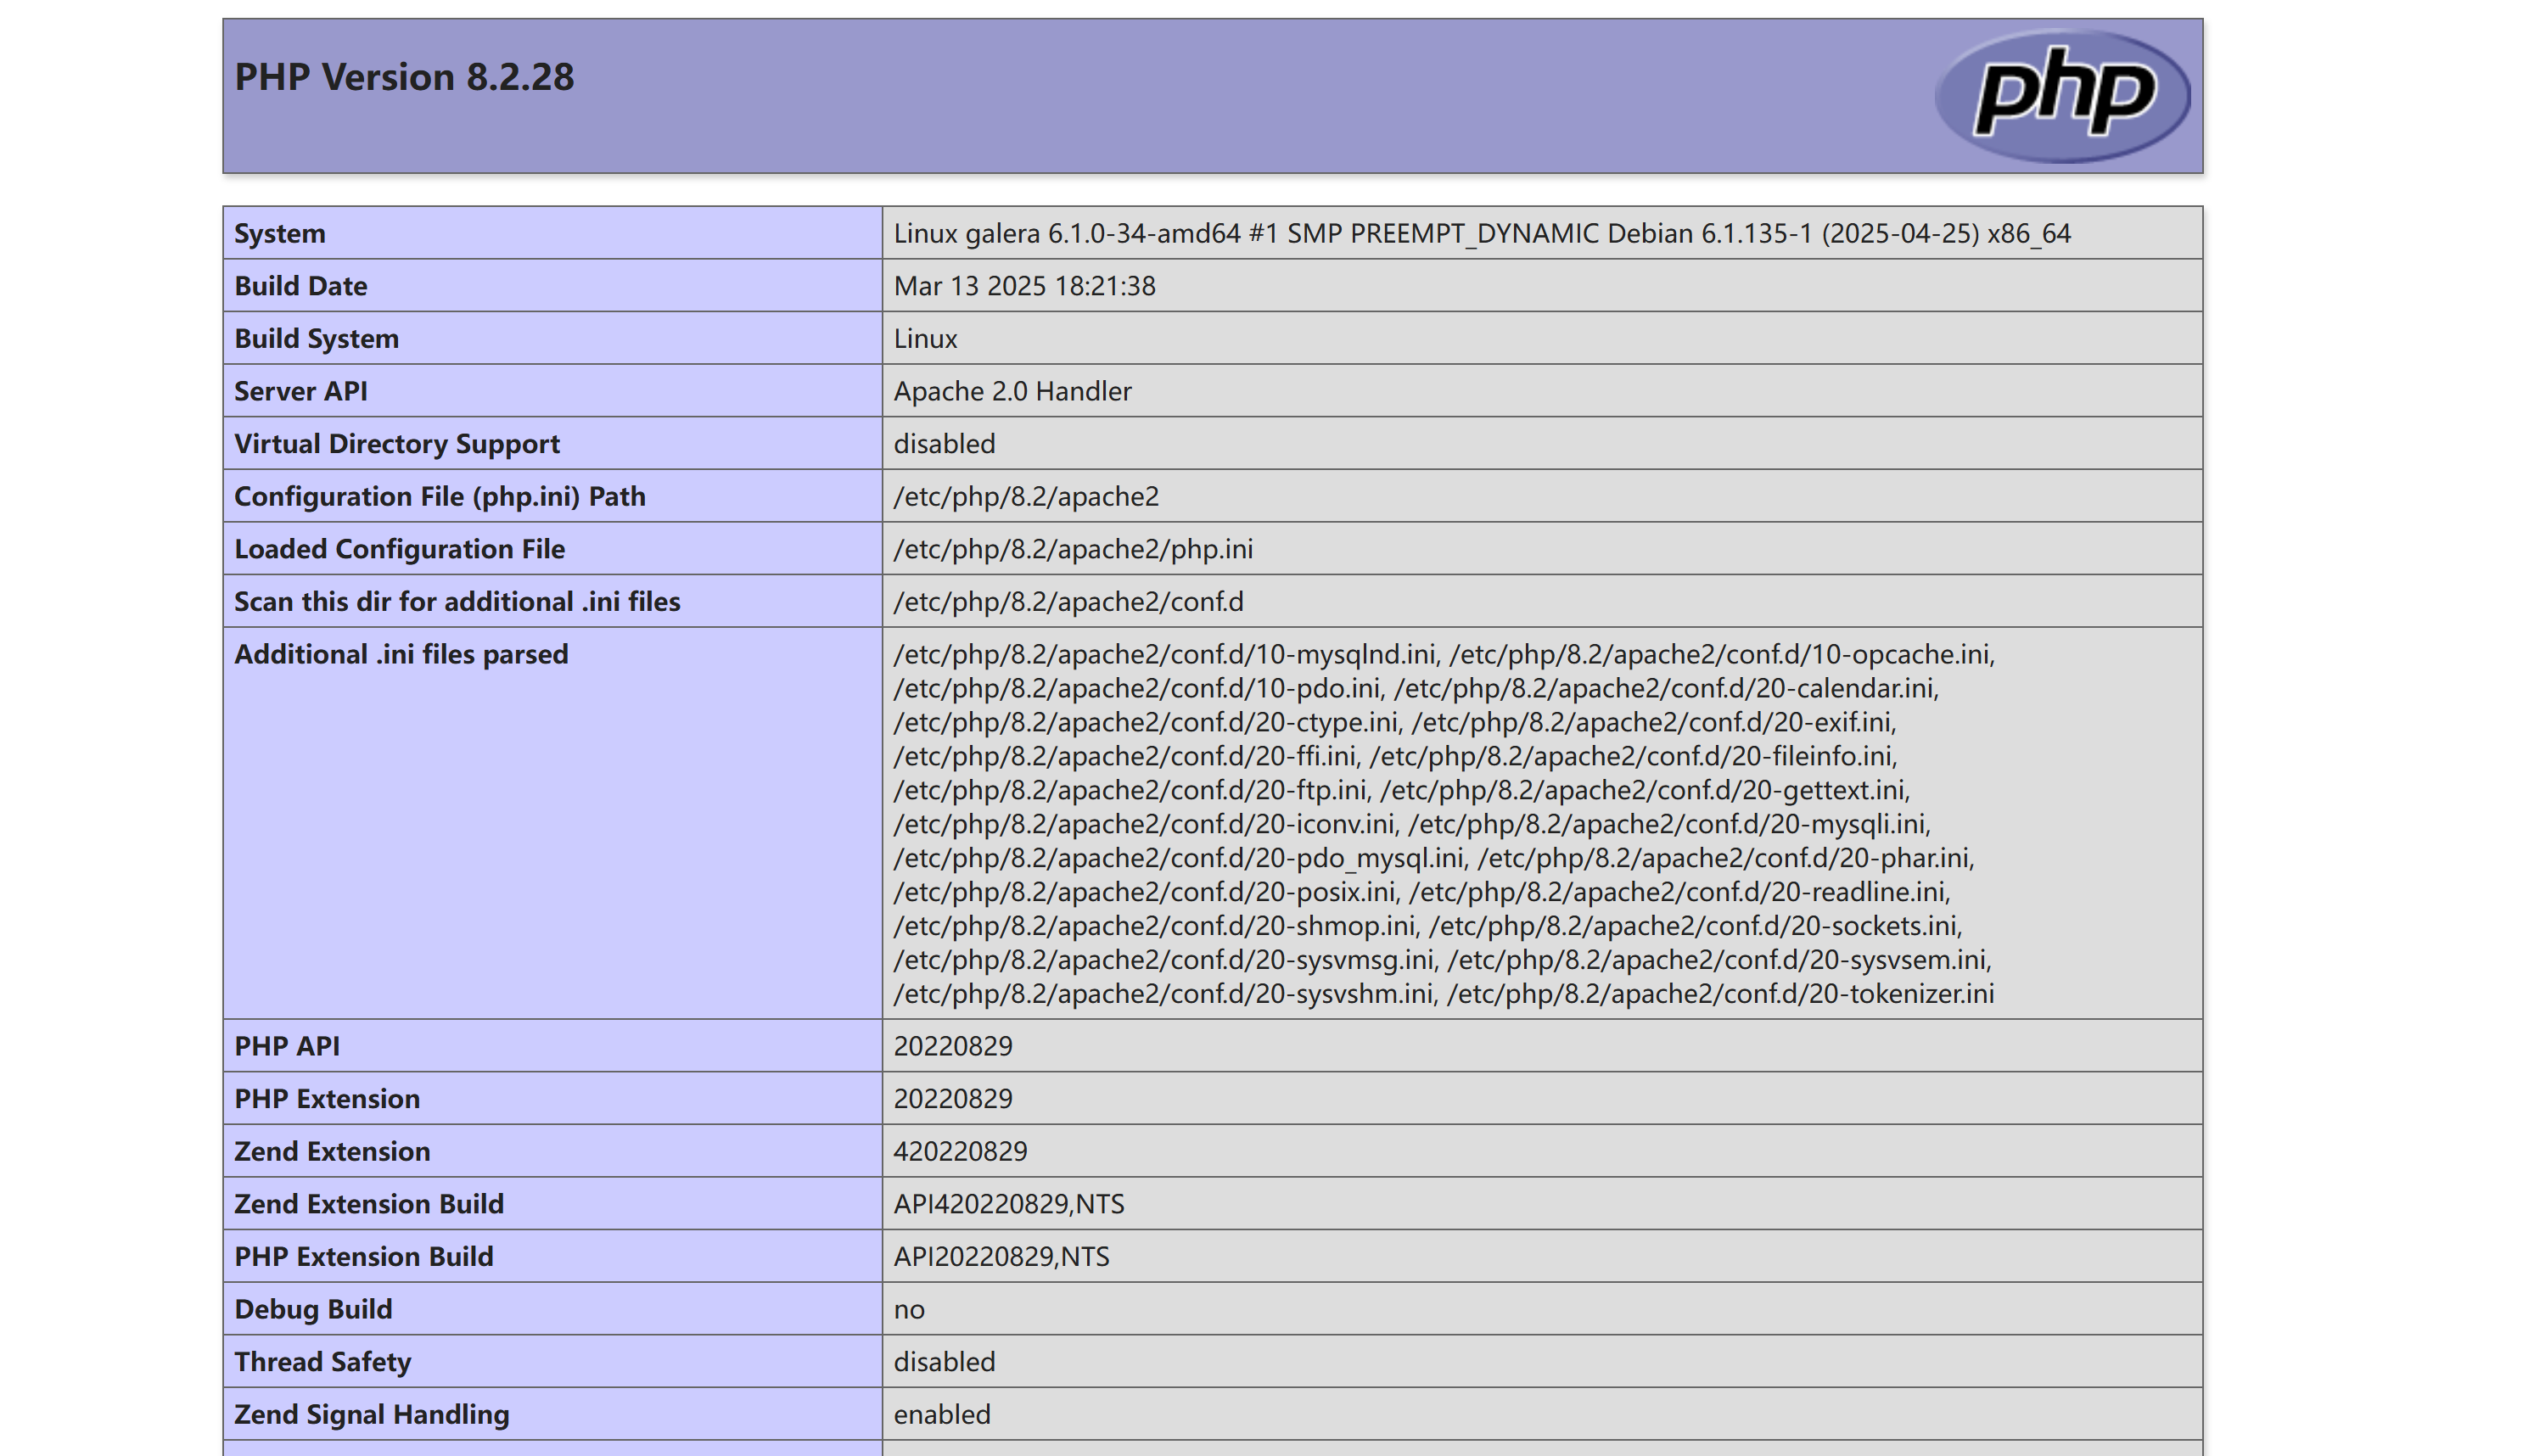Click the 'PHP Extension' label
Viewport: 2523px width, 1456px height.
coord(327,1099)
